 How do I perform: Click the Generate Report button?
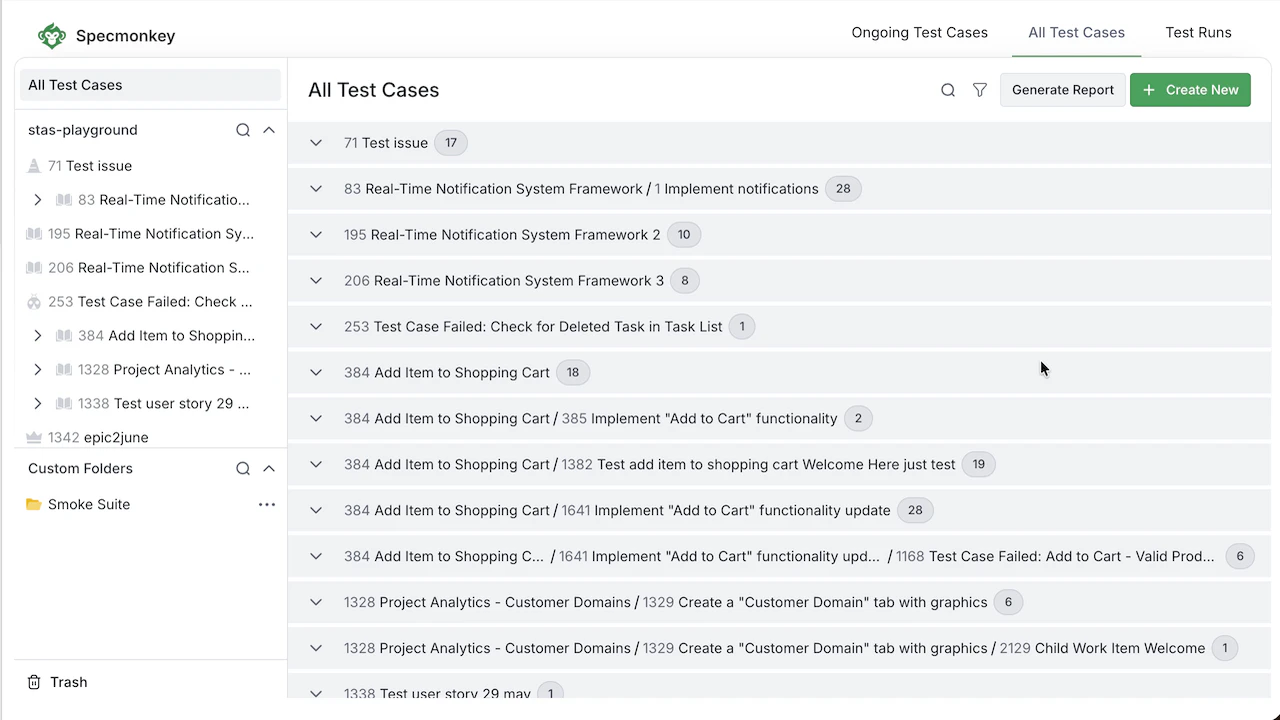(x=1063, y=90)
